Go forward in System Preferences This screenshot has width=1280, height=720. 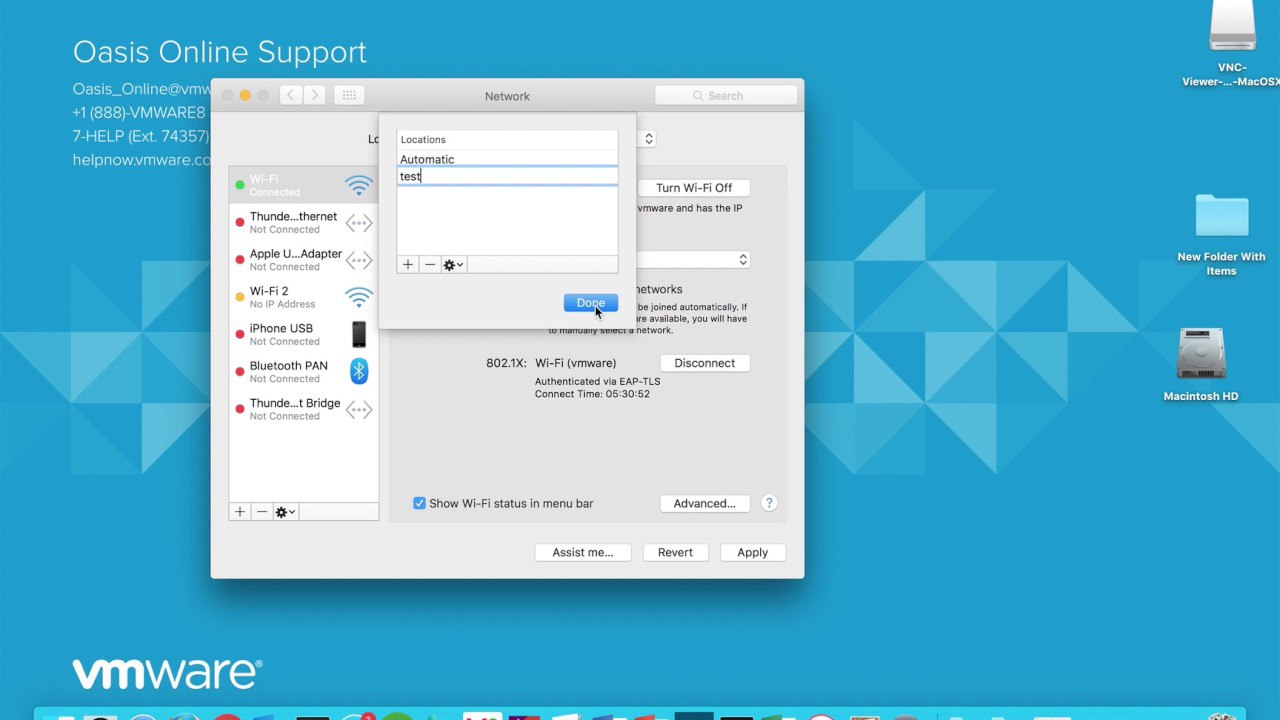[x=314, y=95]
